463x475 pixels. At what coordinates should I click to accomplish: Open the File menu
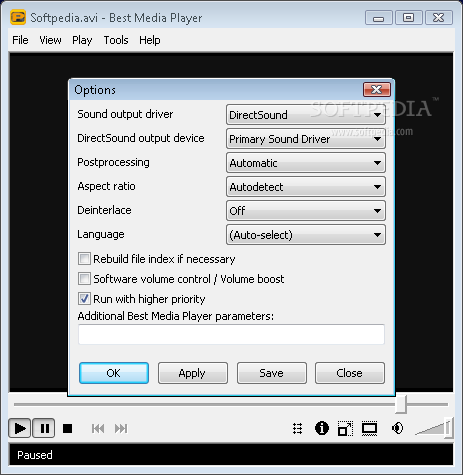tap(20, 40)
